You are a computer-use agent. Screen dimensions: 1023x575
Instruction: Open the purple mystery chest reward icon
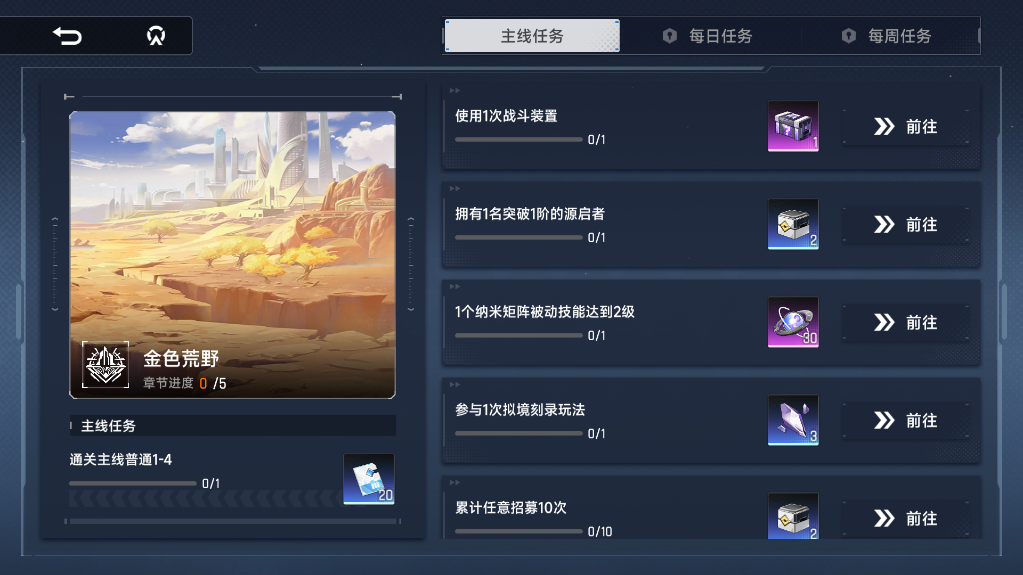(x=793, y=126)
